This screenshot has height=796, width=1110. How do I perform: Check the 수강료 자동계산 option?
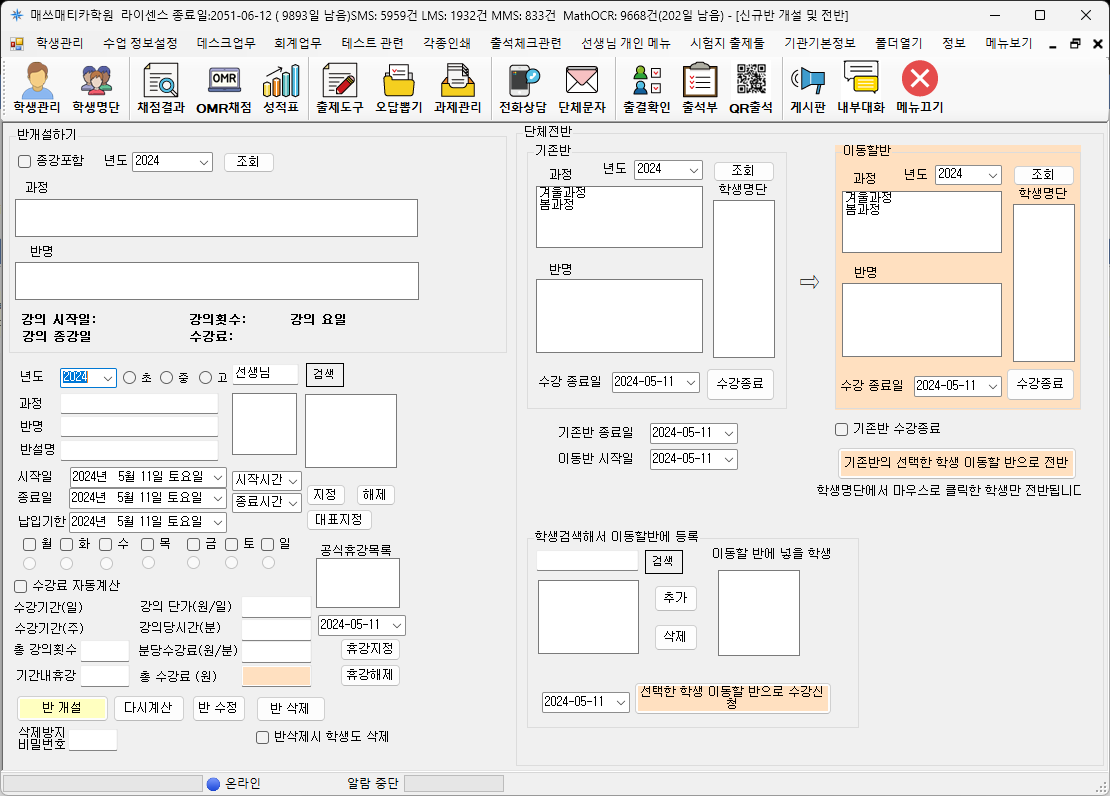tap(21, 586)
